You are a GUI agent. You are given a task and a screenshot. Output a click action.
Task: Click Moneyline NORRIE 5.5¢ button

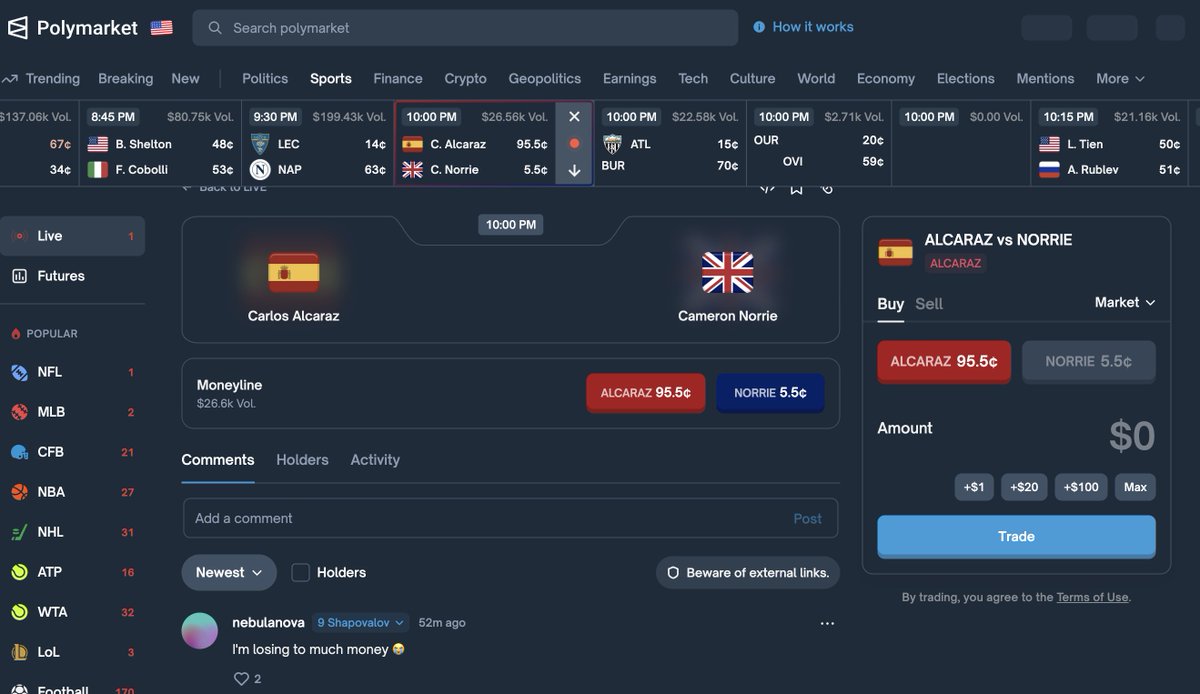[770, 393]
